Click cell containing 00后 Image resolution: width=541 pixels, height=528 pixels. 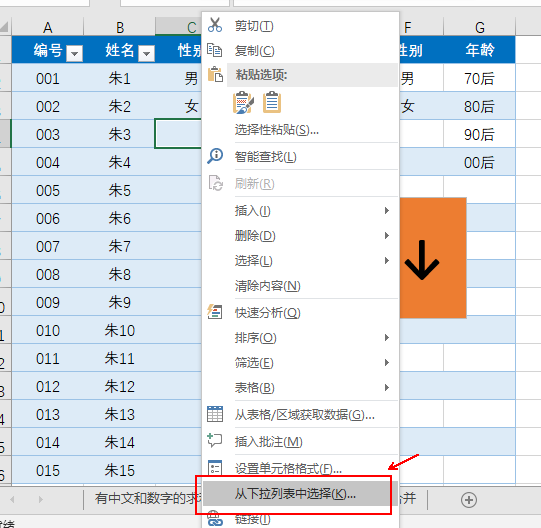(480, 162)
